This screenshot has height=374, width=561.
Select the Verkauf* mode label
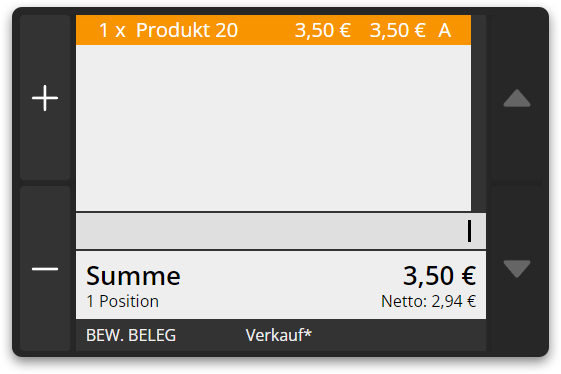(x=279, y=335)
